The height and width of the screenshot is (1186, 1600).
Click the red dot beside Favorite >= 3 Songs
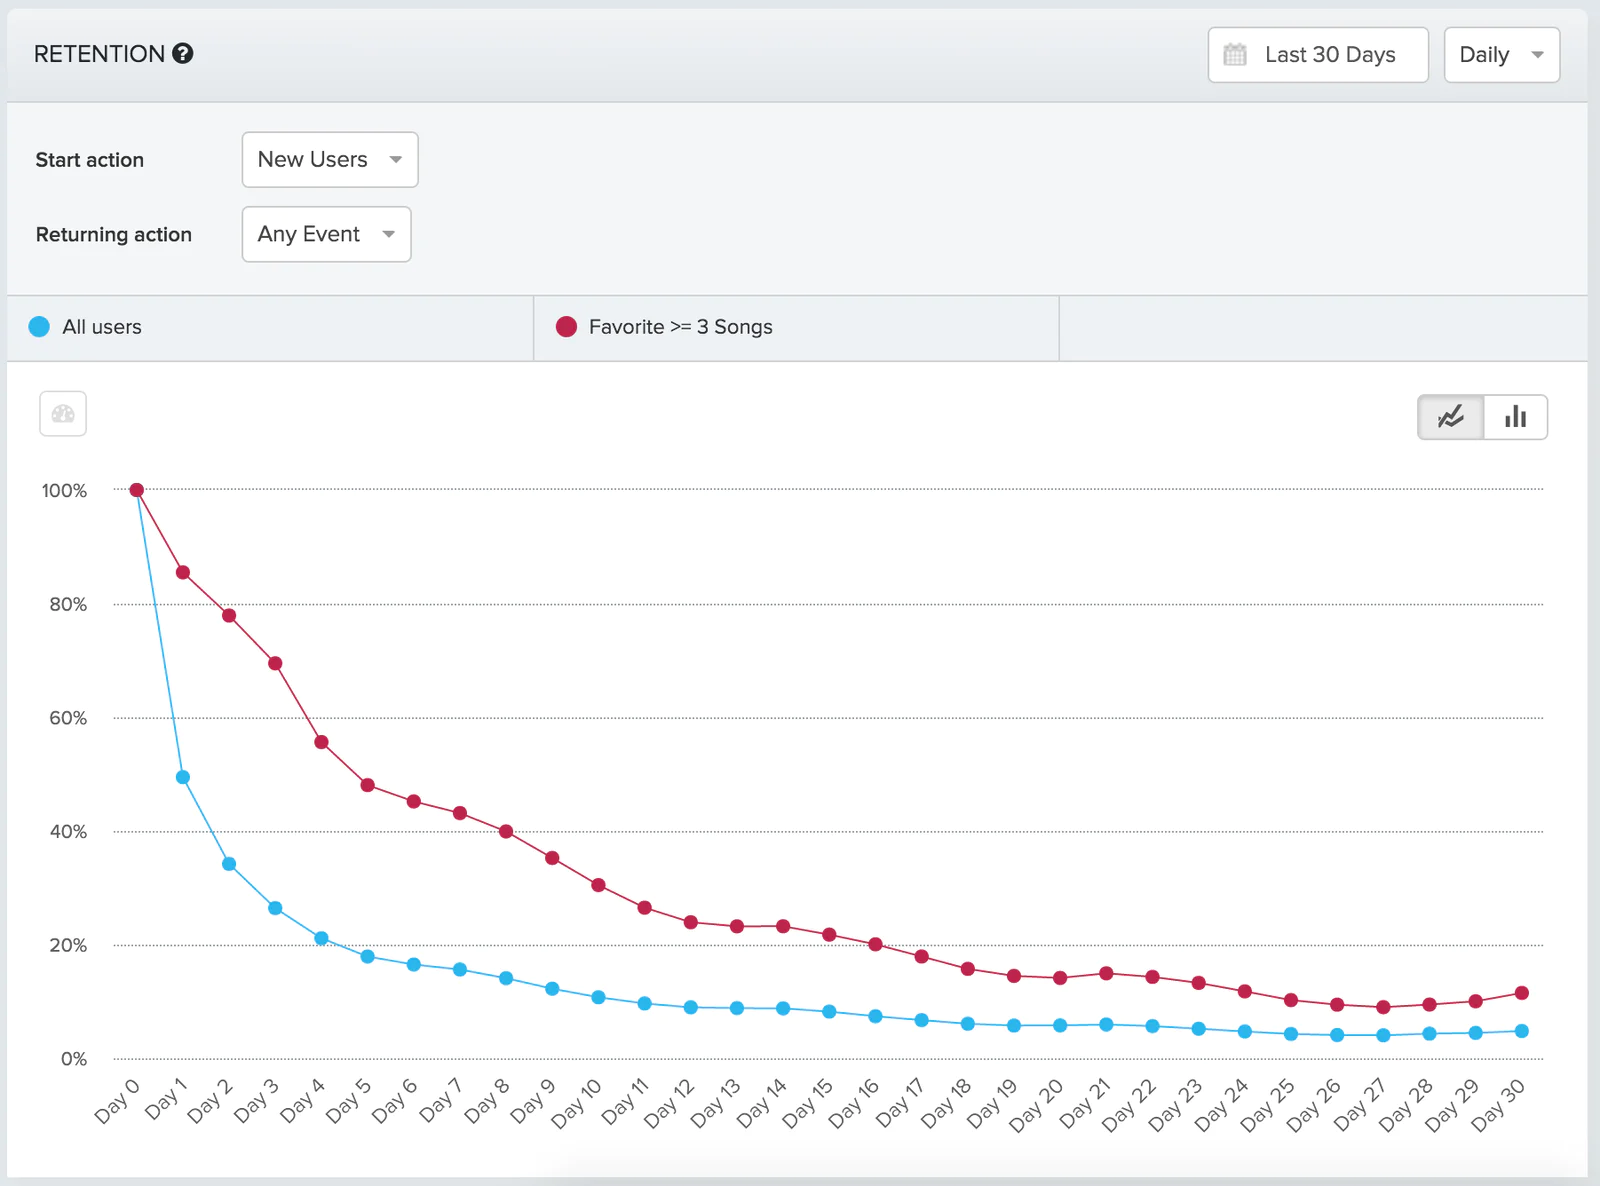[566, 326]
